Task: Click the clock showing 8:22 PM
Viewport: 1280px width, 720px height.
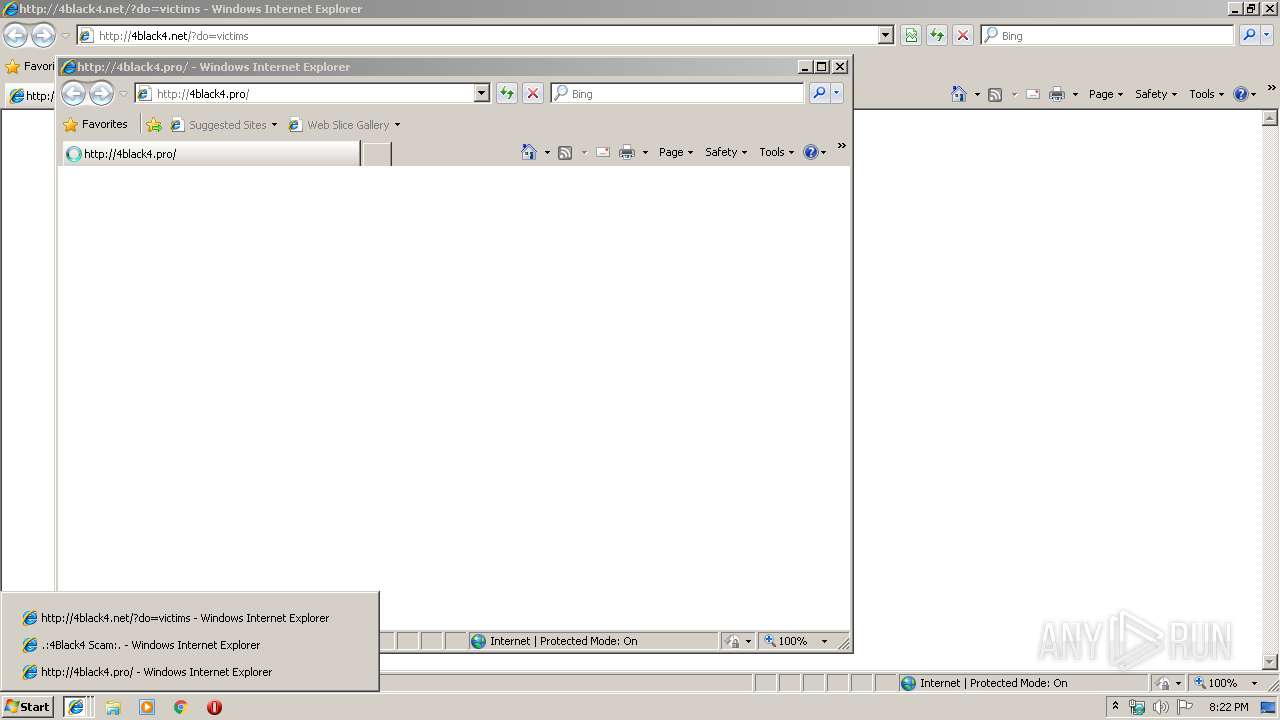Action: [1228, 707]
